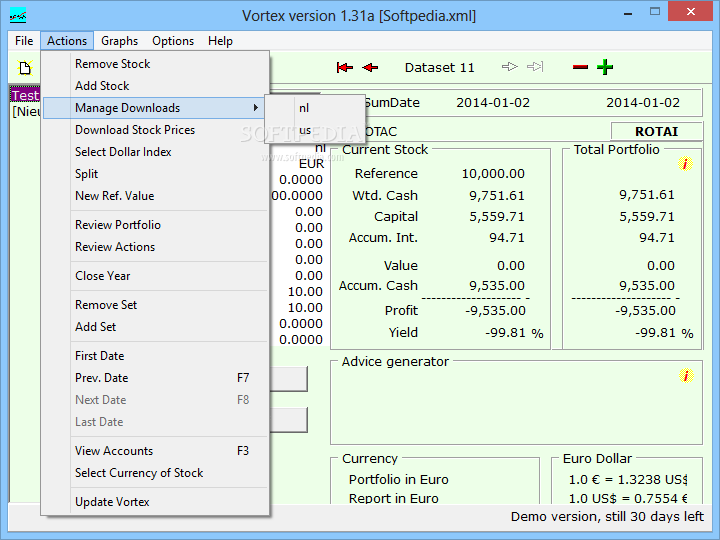Choose Prev. Date F7 entry

click(156, 378)
